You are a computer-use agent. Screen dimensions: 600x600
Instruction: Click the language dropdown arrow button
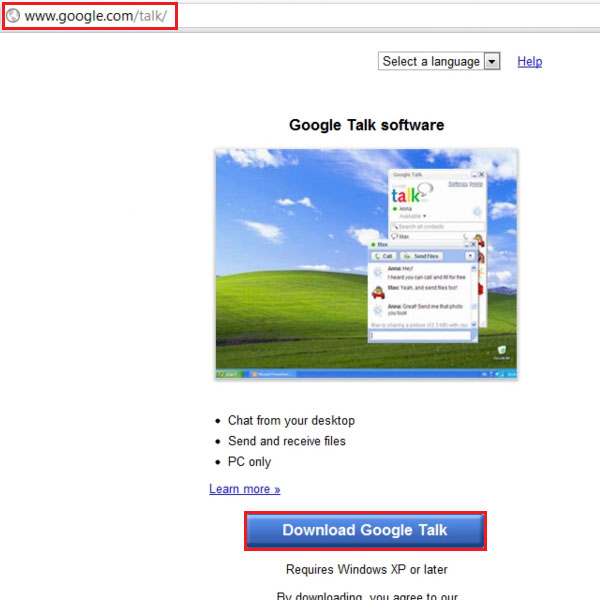492,61
